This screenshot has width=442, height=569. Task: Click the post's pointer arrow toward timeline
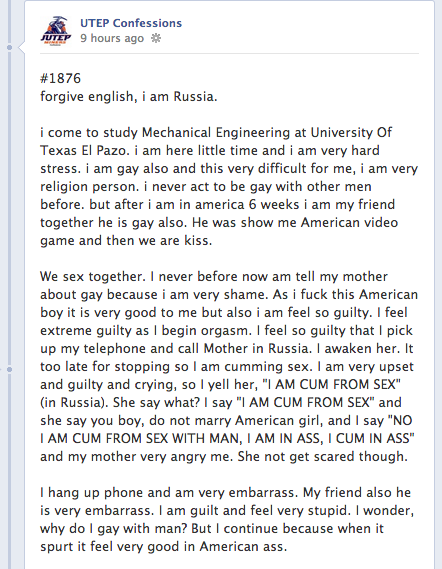pyautogui.click(x=21, y=47)
